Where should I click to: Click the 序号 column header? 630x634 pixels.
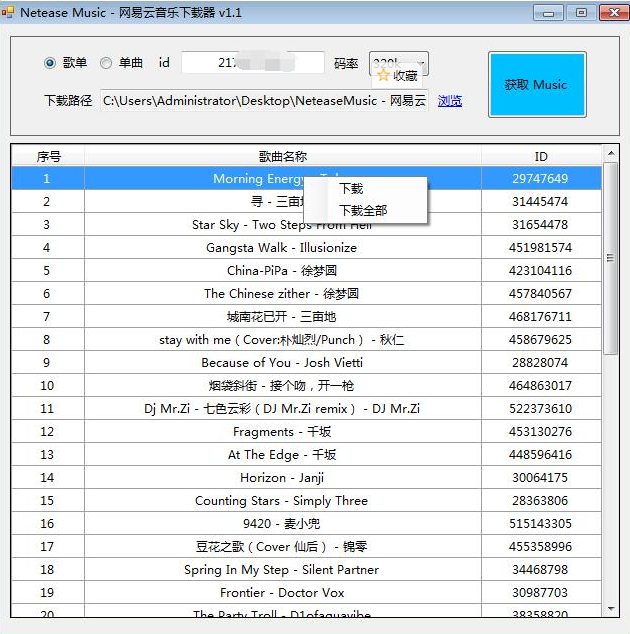(x=48, y=156)
